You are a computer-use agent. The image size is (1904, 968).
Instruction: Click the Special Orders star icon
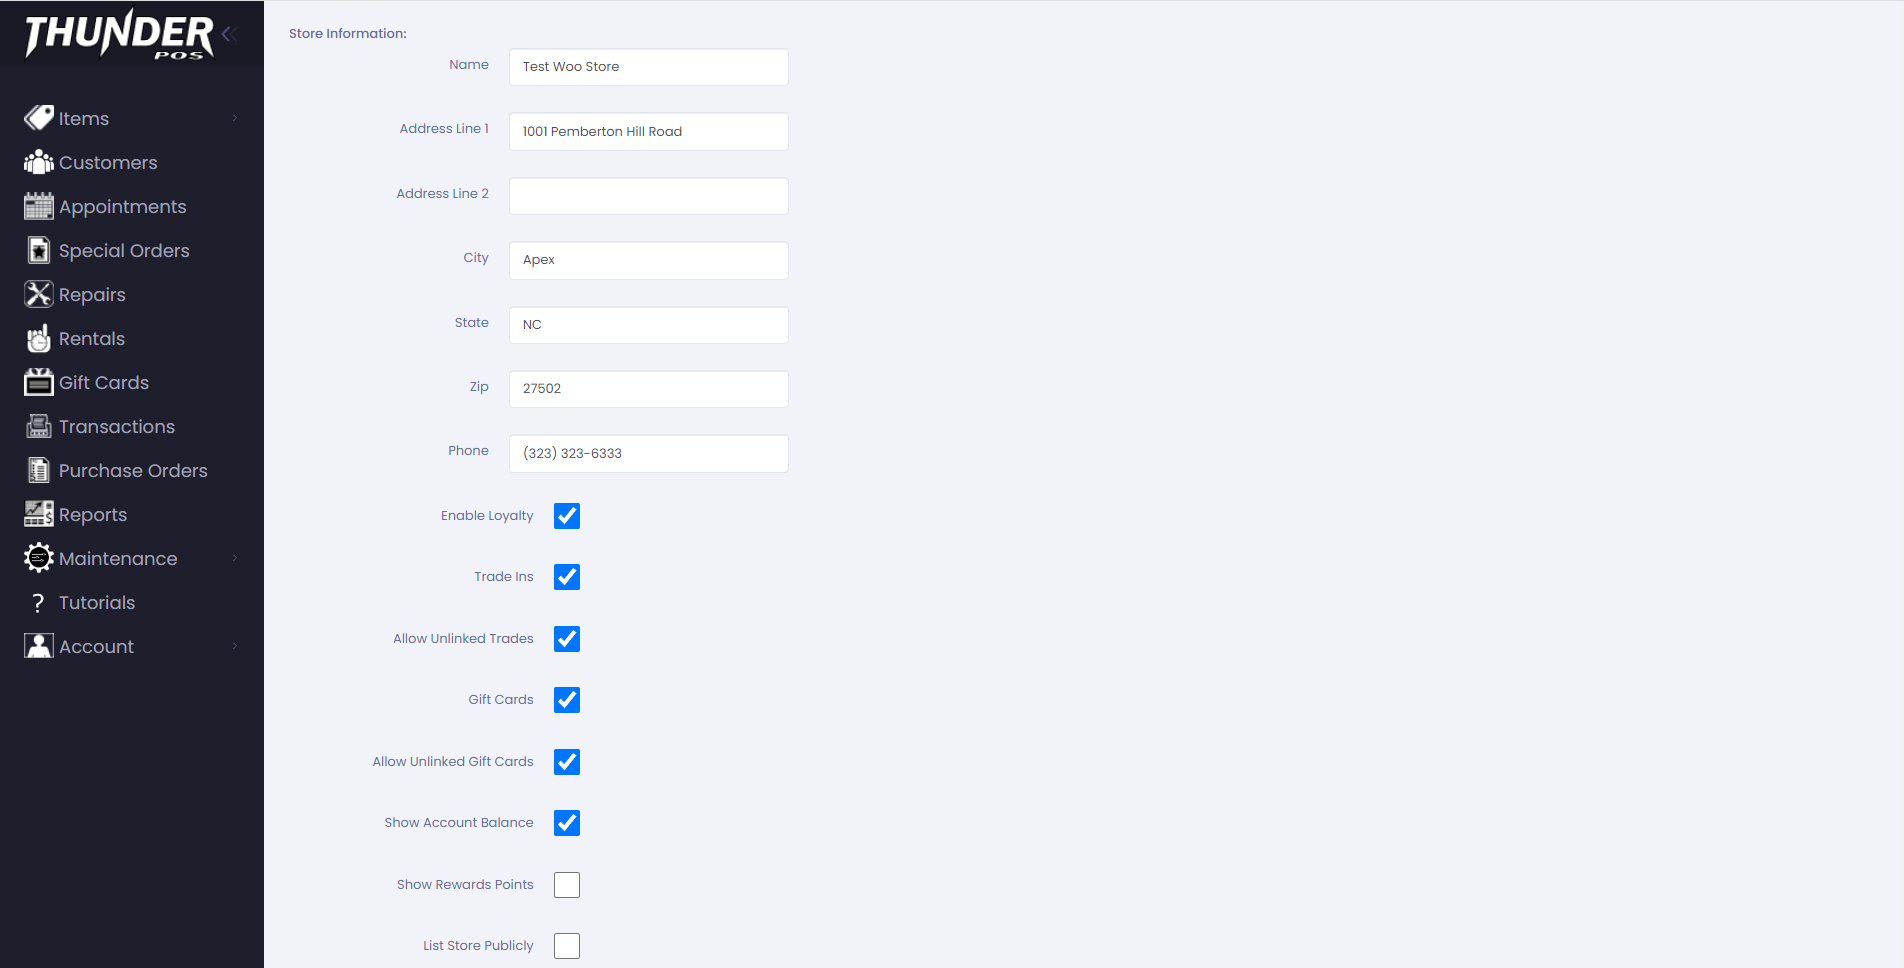(x=38, y=250)
